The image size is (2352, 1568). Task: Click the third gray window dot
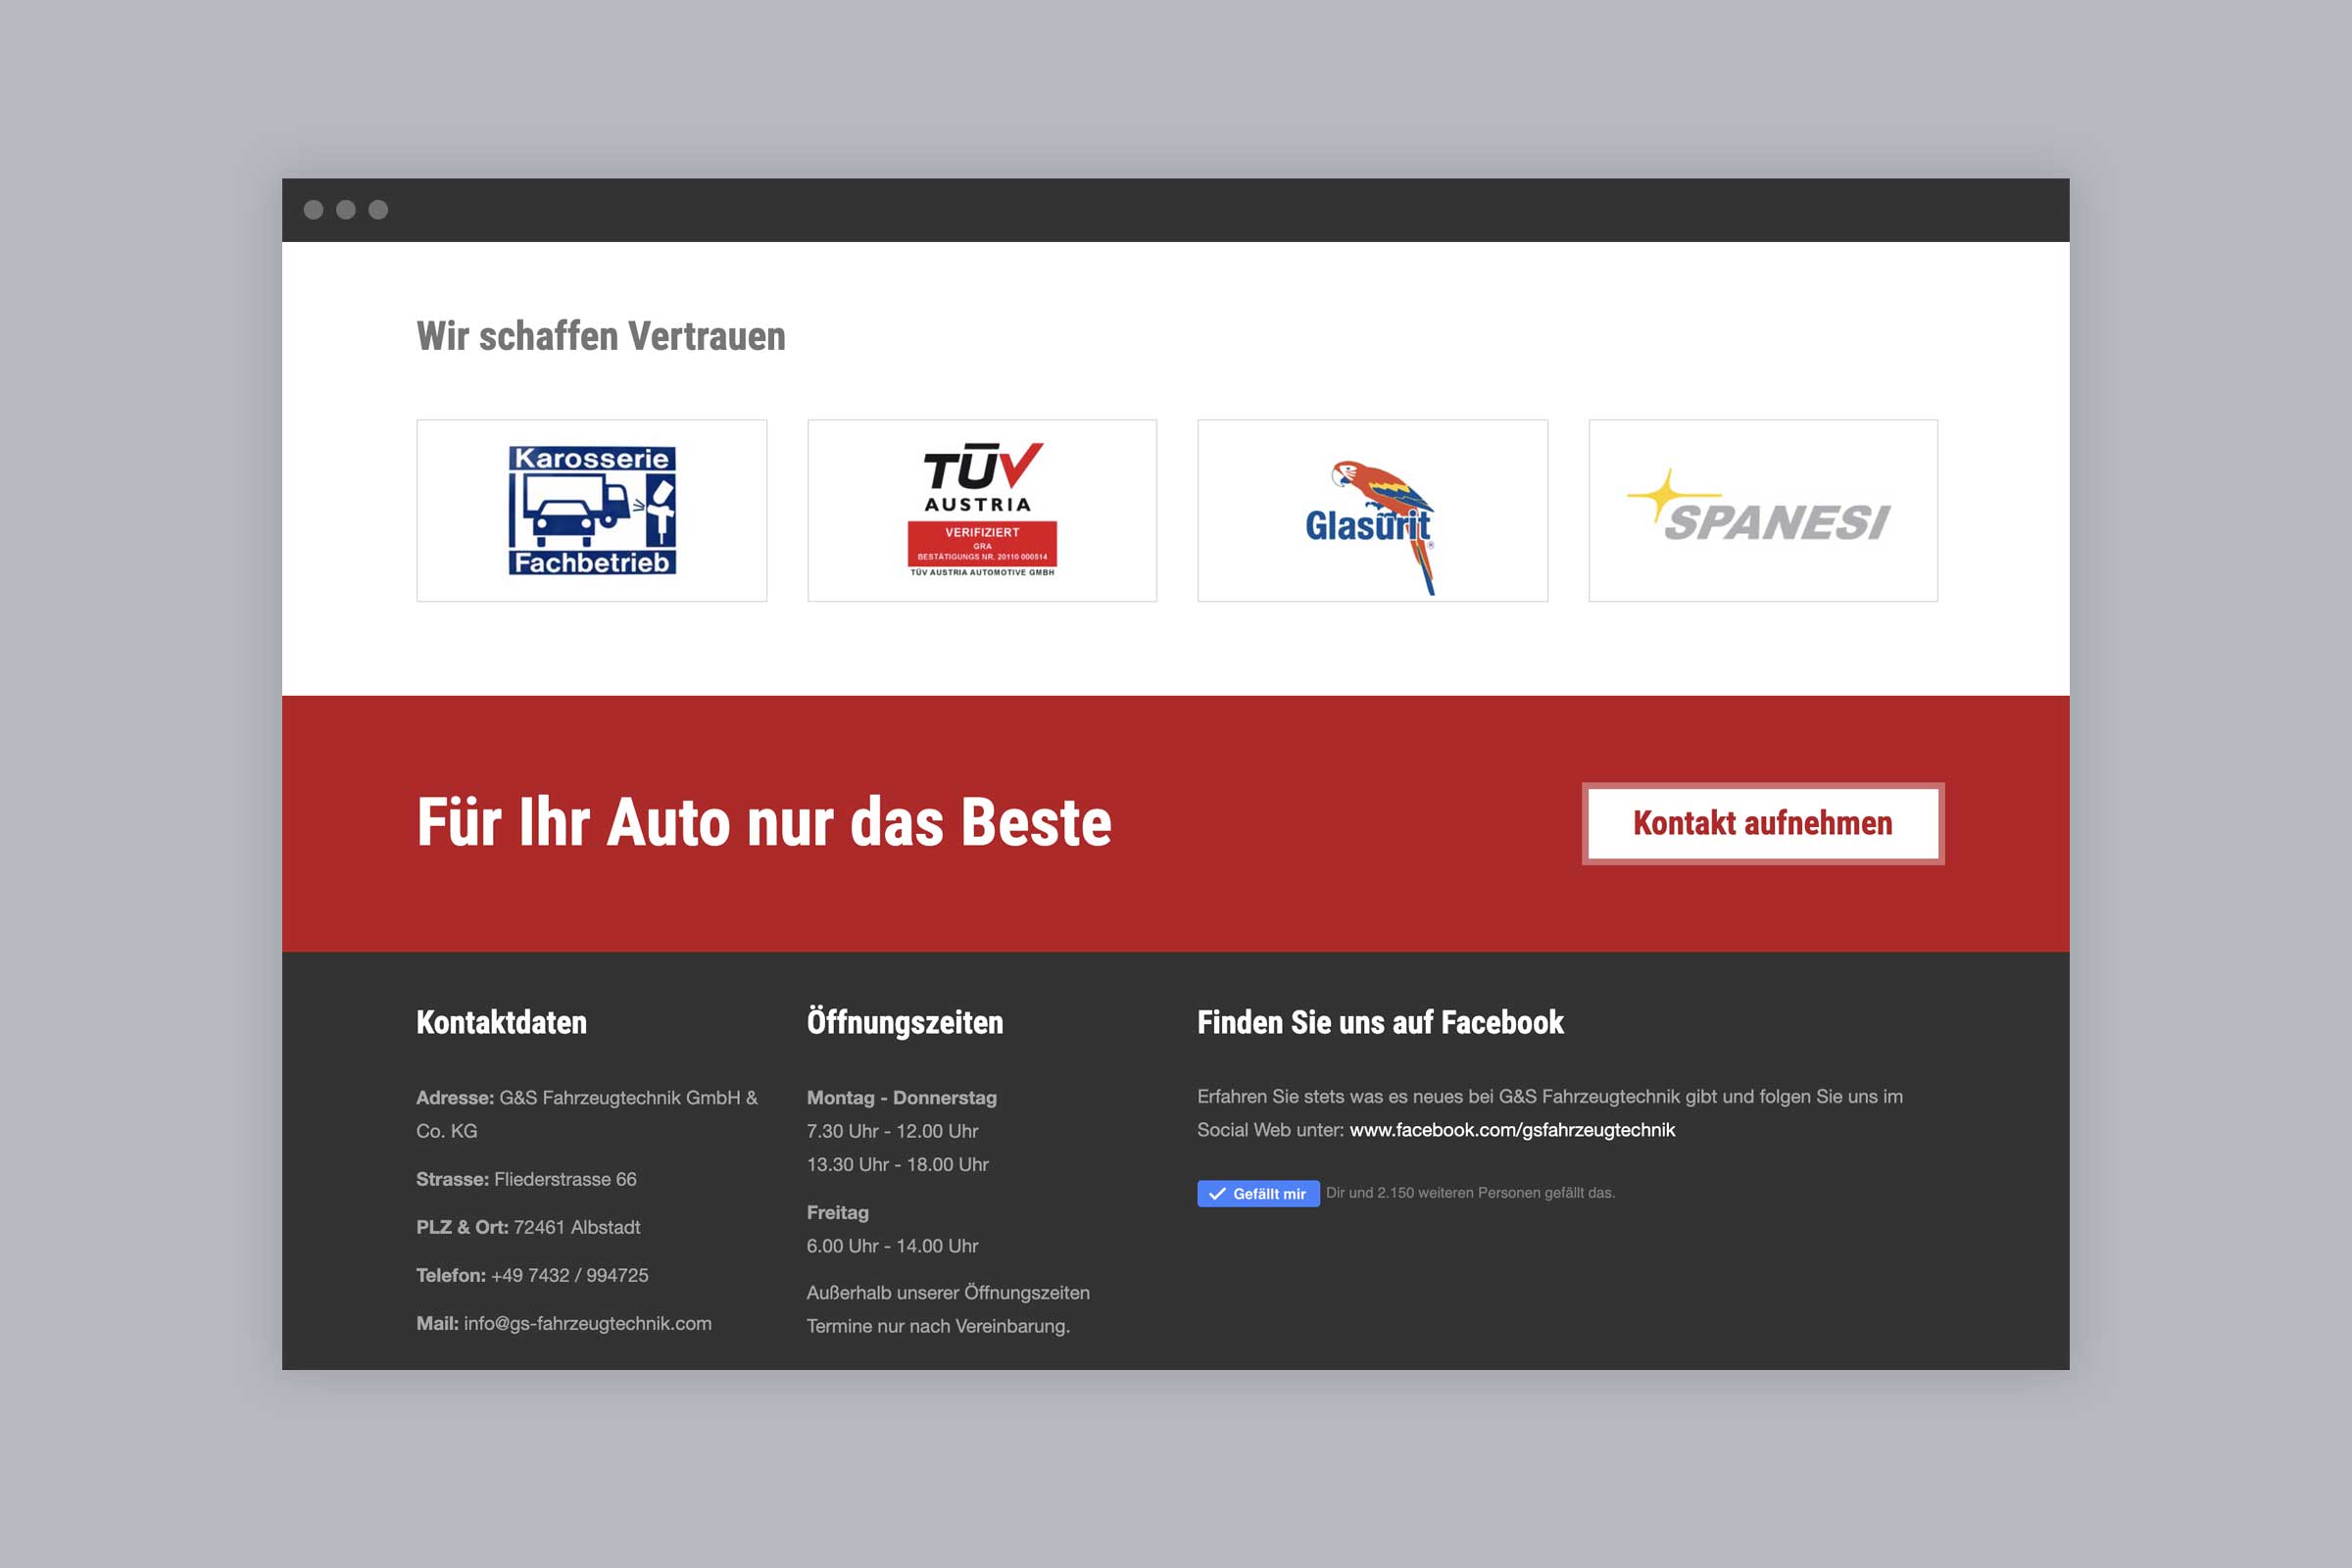click(378, 209)
